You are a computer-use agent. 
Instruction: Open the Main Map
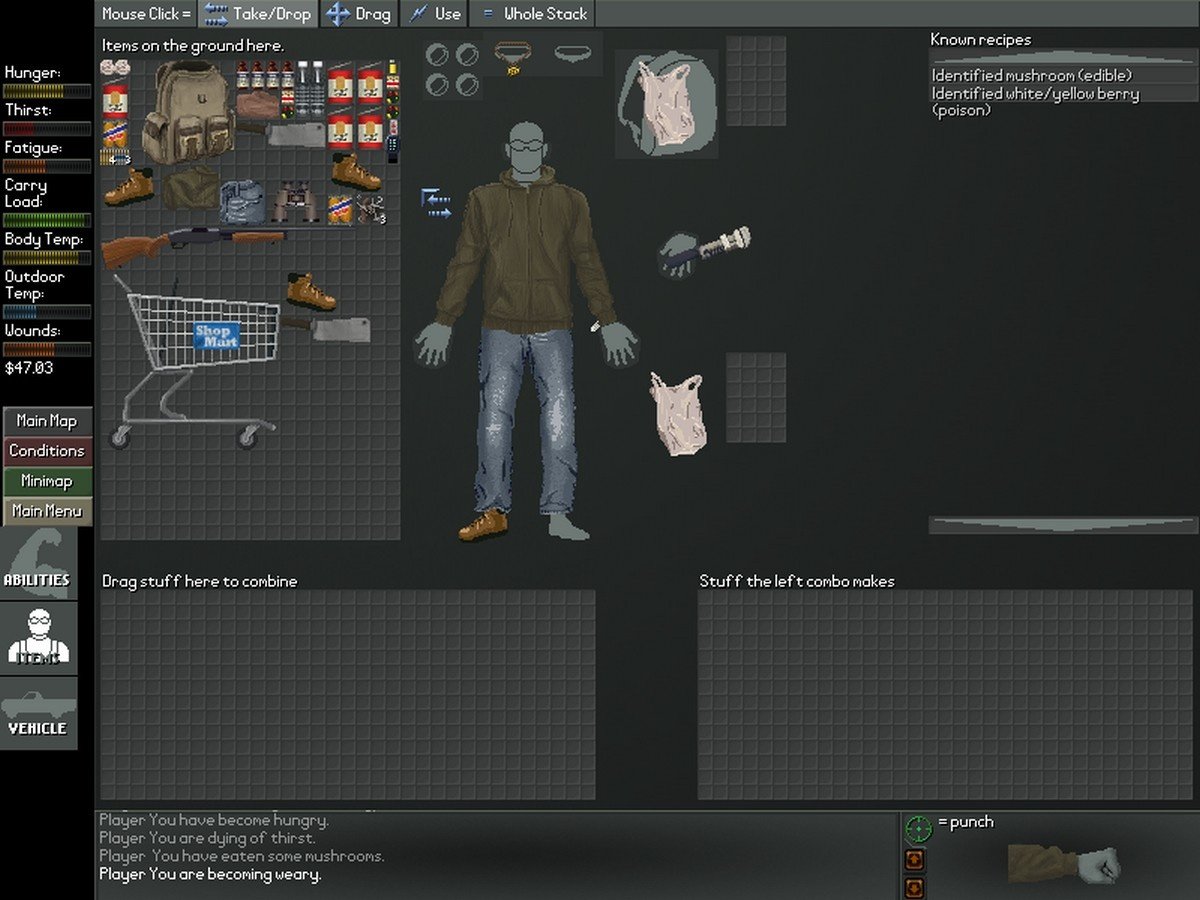click(x=47, y=421)
